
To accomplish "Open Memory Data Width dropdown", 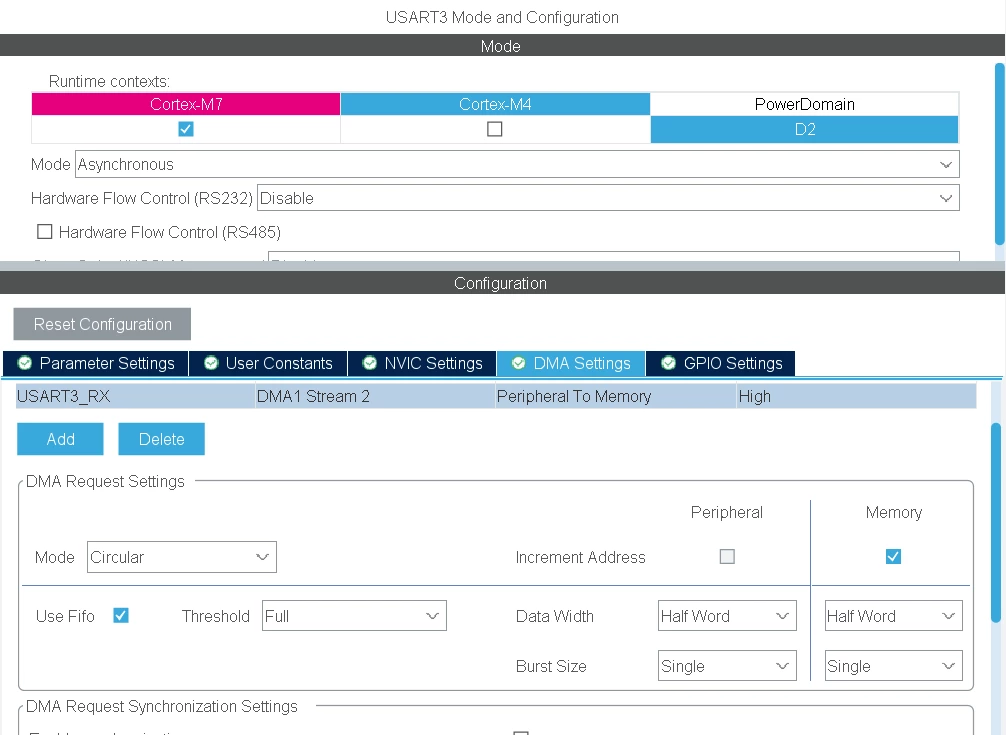I will tap(893, 616).
